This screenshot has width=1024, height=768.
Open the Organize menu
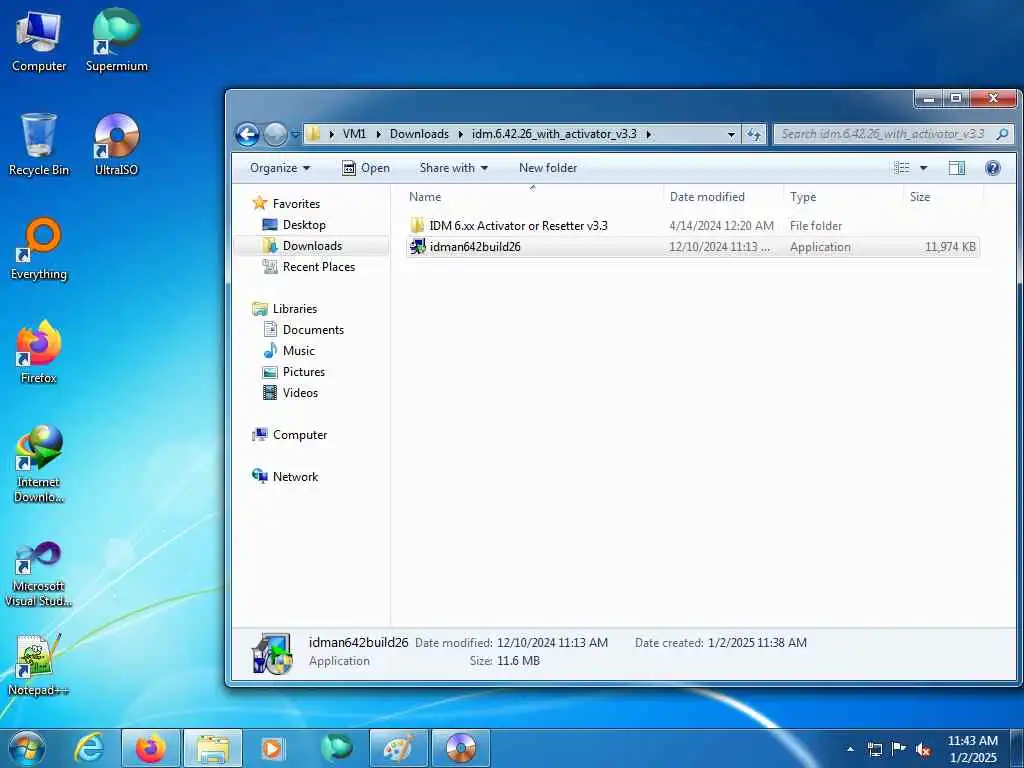280,168
